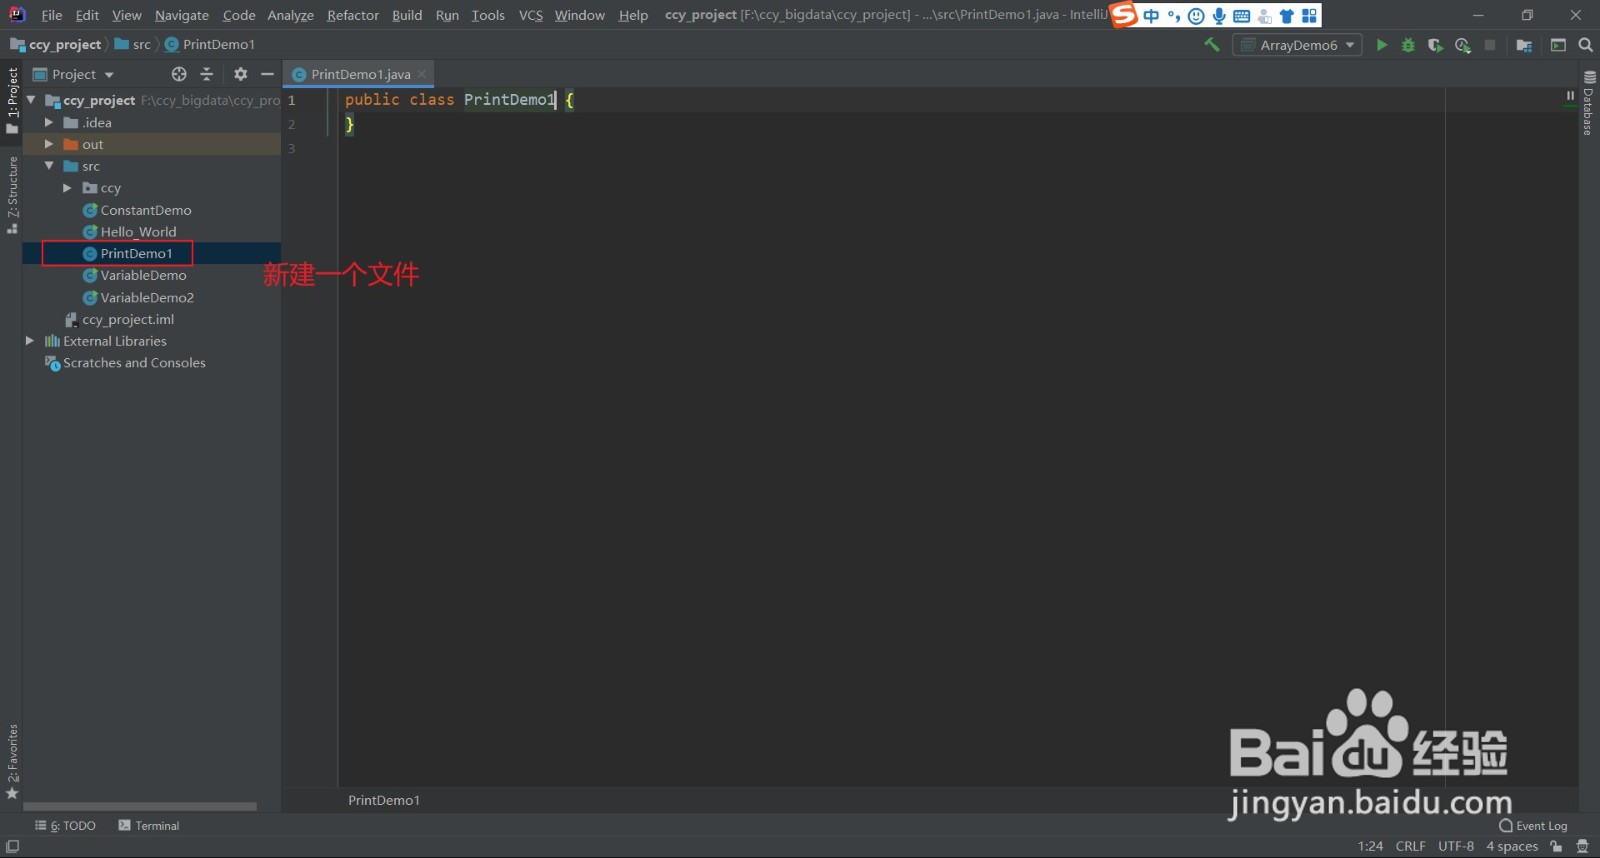Expand the .idea folder

point(49,122)
